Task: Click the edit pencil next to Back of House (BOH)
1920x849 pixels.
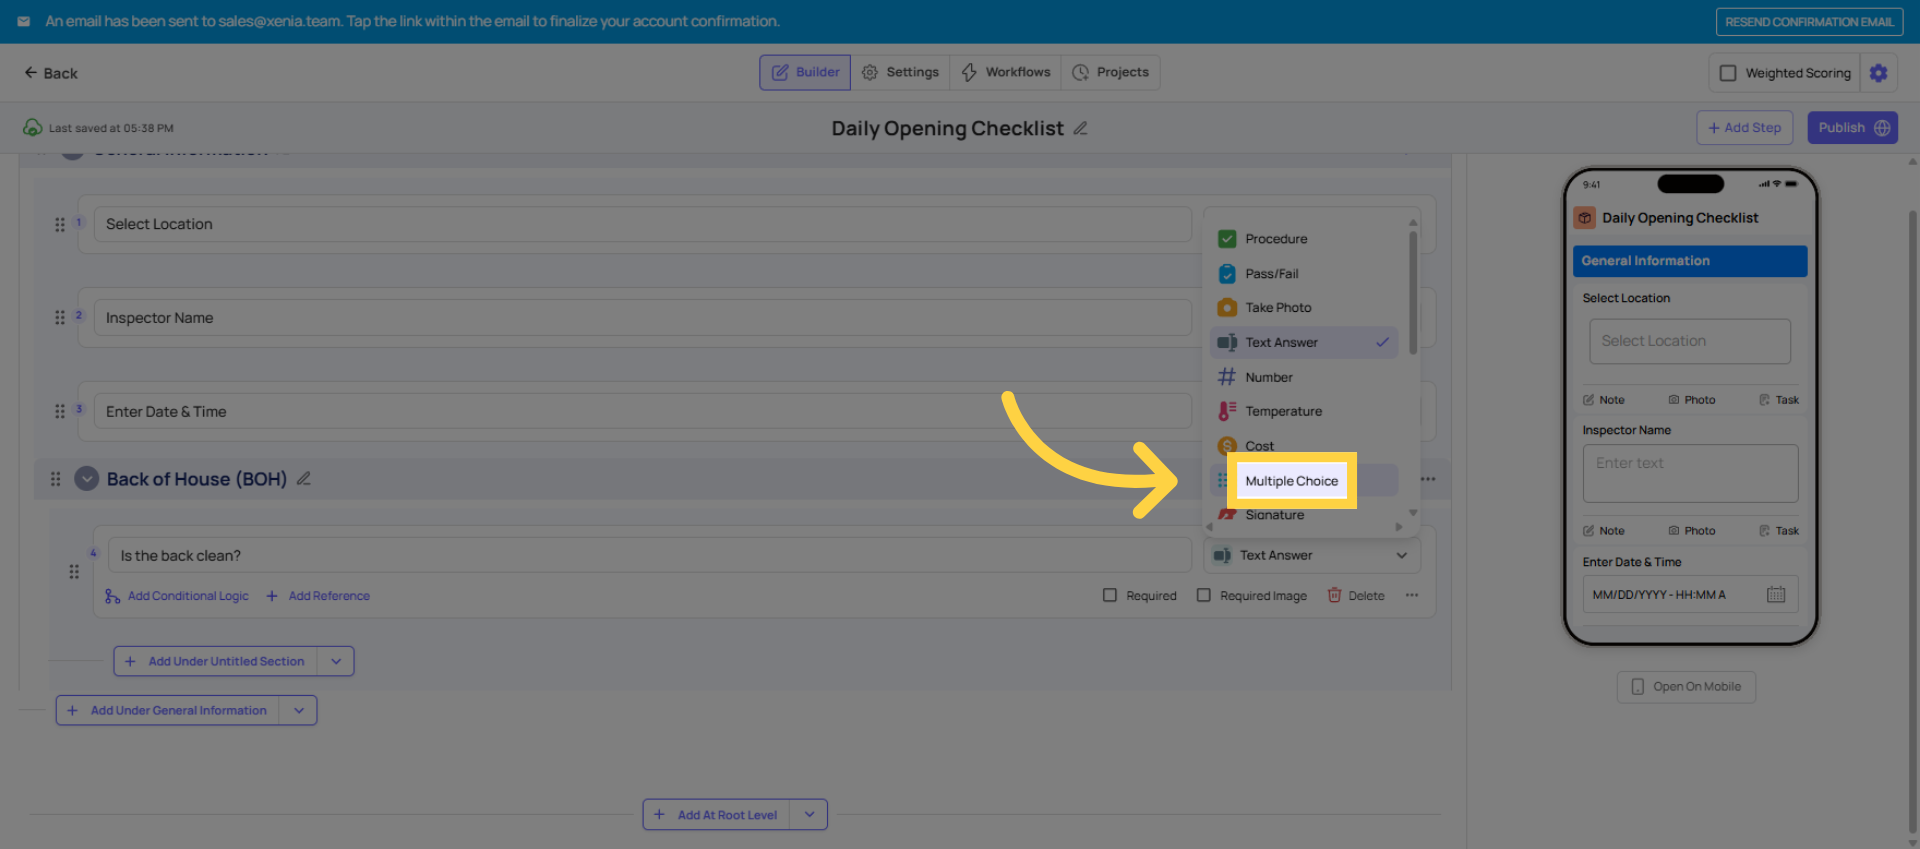Action: [304, 479]
